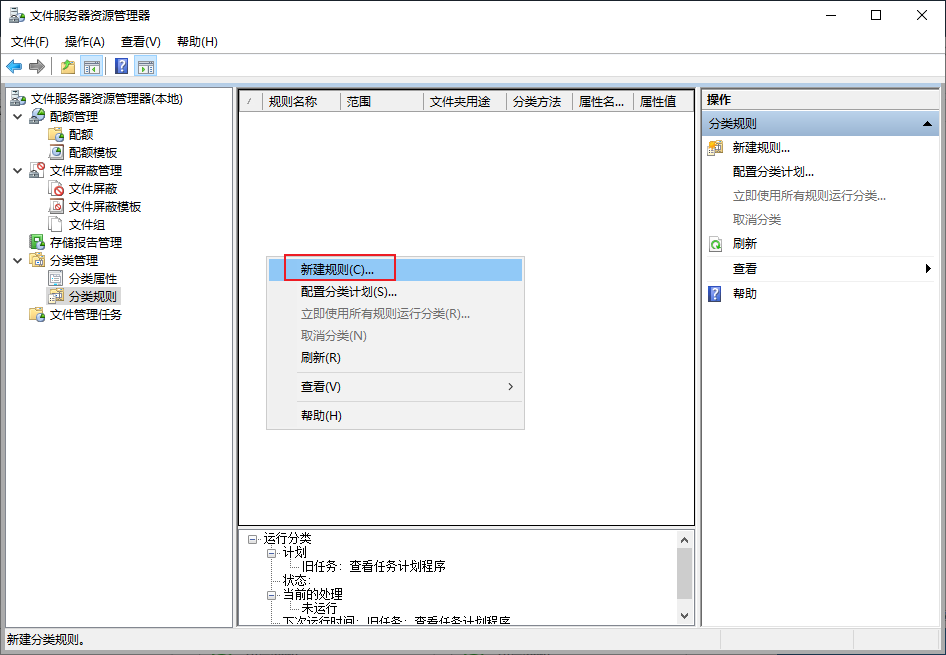Collapse the 配额管理 tree node
946x655 pixels.
[x=17, y=116]
